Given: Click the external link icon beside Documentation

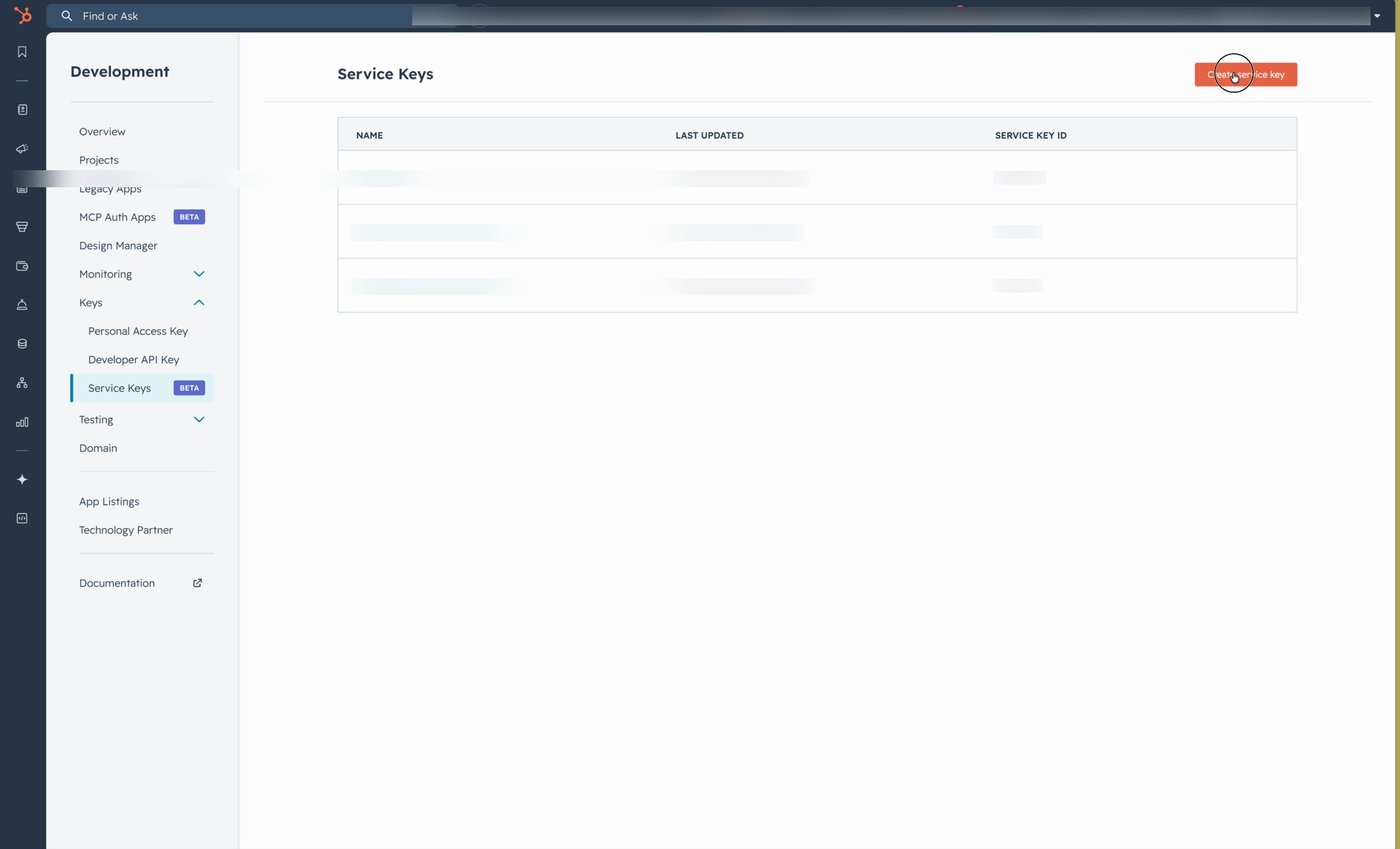Looking at the screenshot, I should pos(197,583).
